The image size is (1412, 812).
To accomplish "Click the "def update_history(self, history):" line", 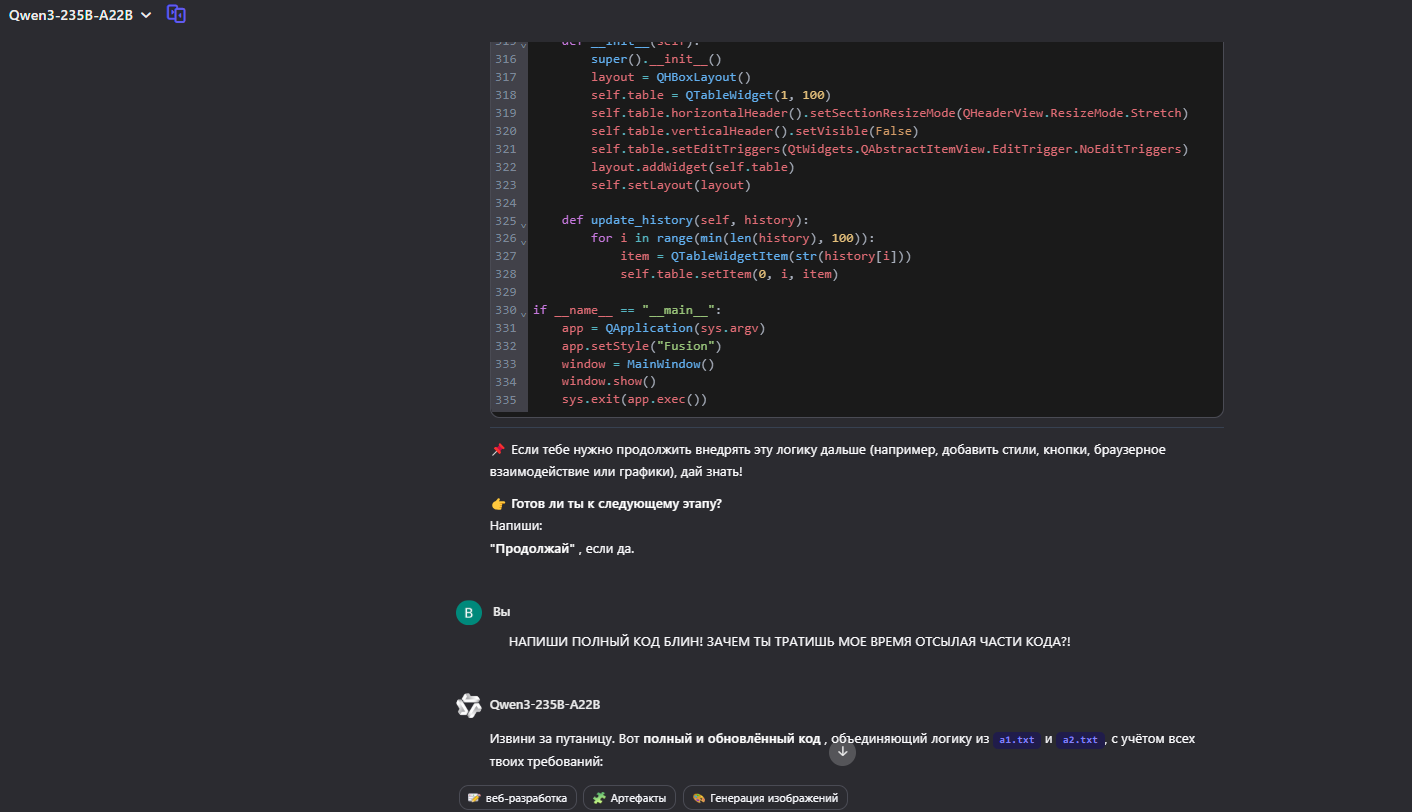I will (x=685, y=220).
